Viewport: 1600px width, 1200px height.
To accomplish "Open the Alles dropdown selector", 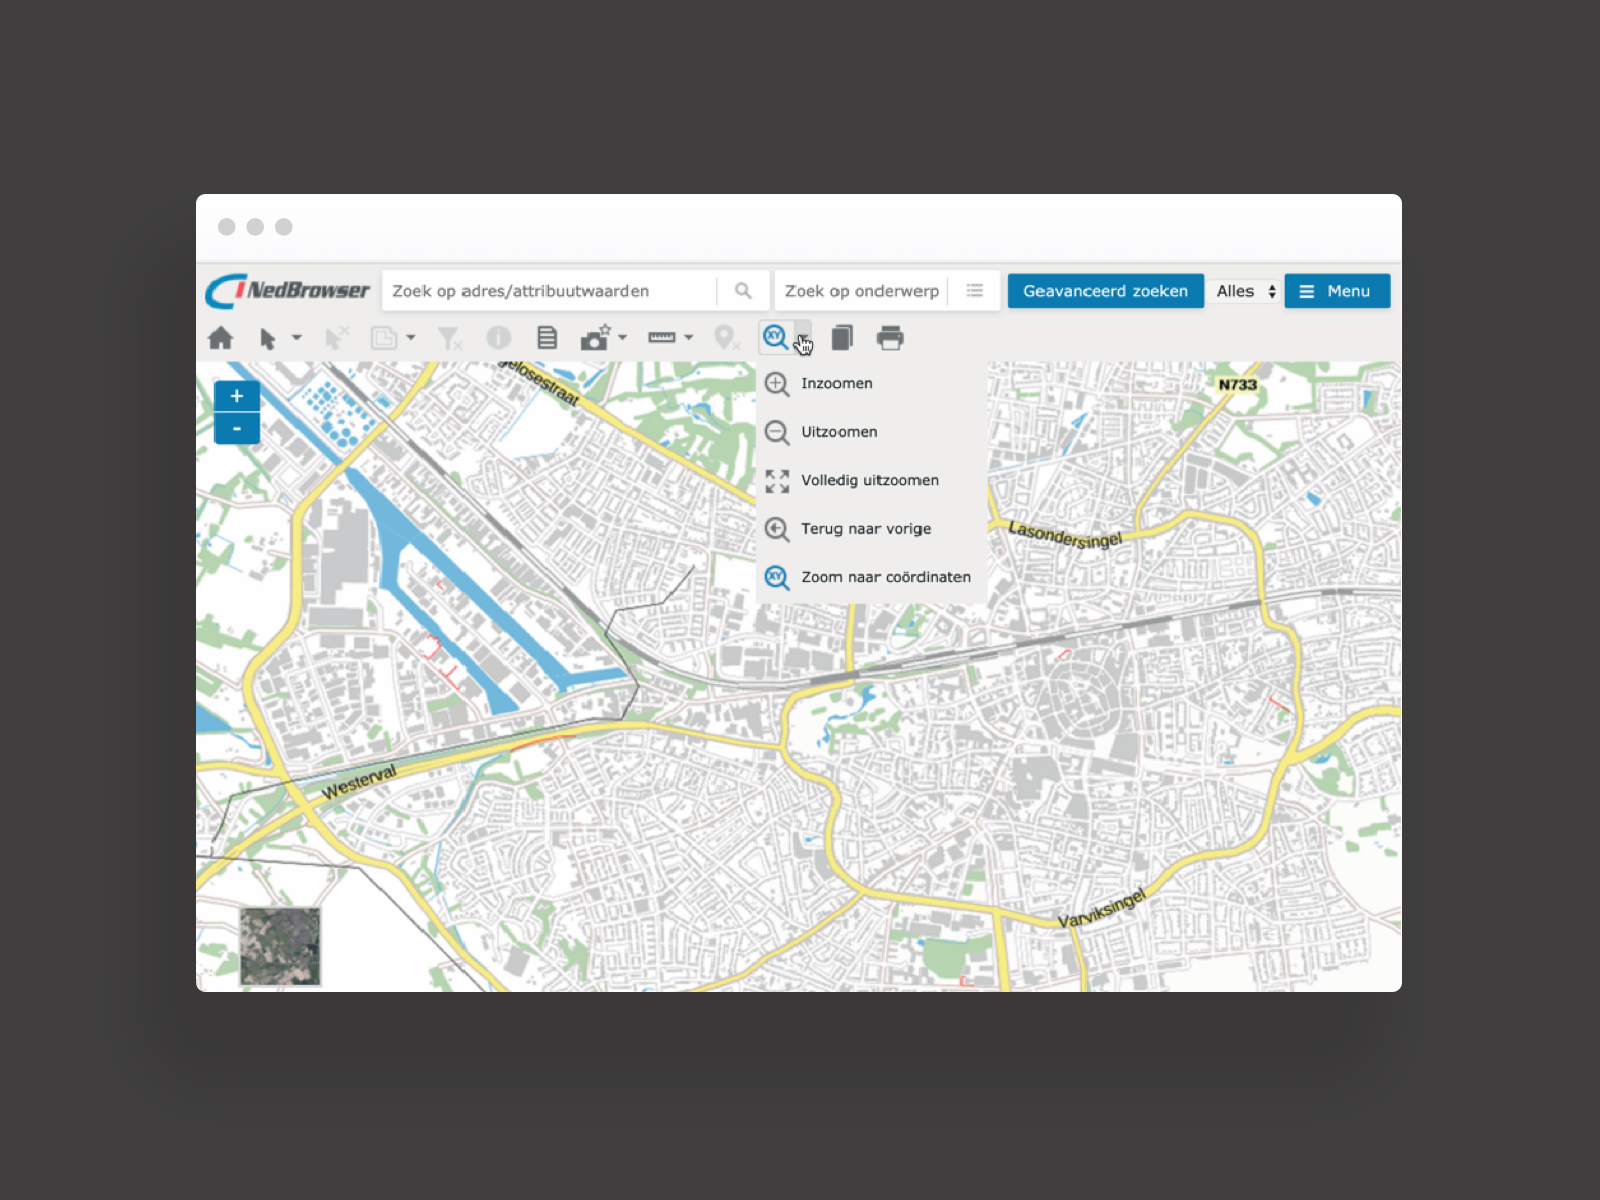I will click(x=1245, y=291).
